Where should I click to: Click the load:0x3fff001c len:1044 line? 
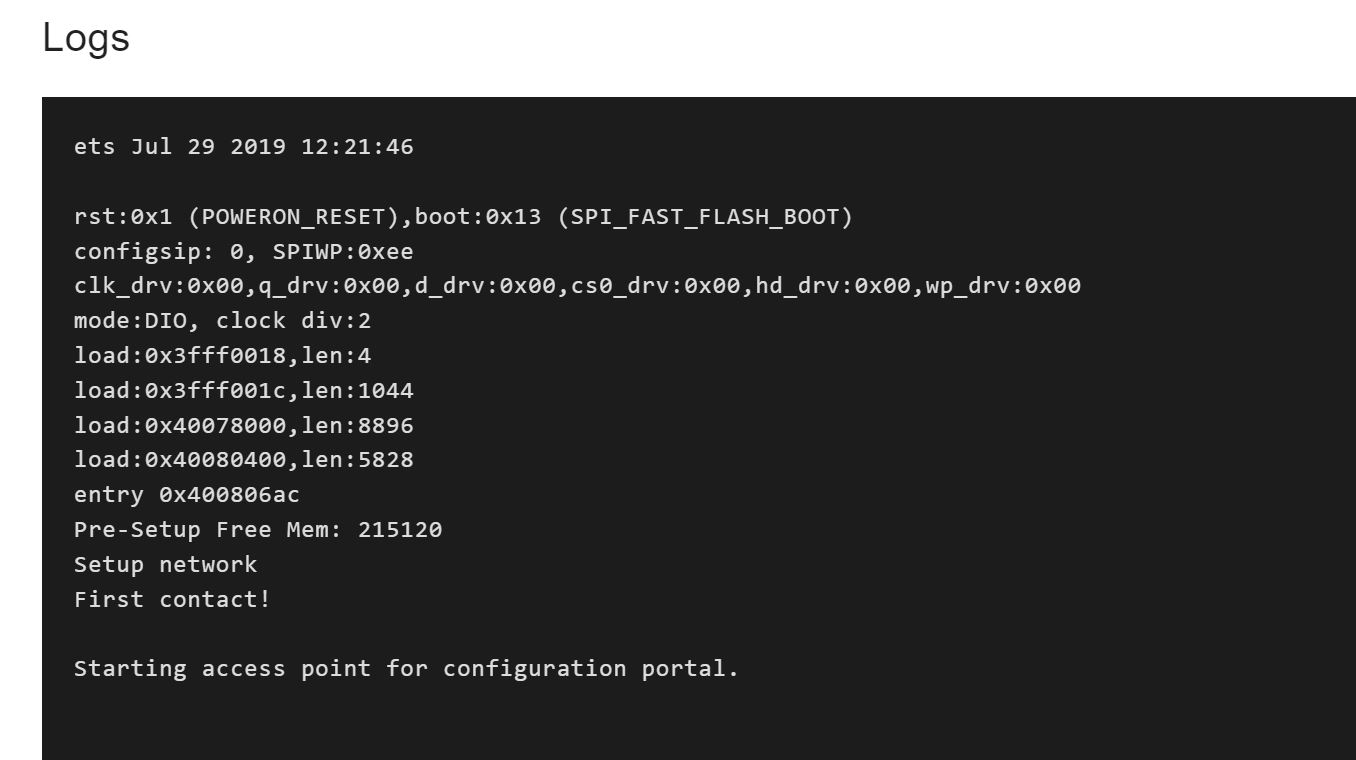click(243, 390)
